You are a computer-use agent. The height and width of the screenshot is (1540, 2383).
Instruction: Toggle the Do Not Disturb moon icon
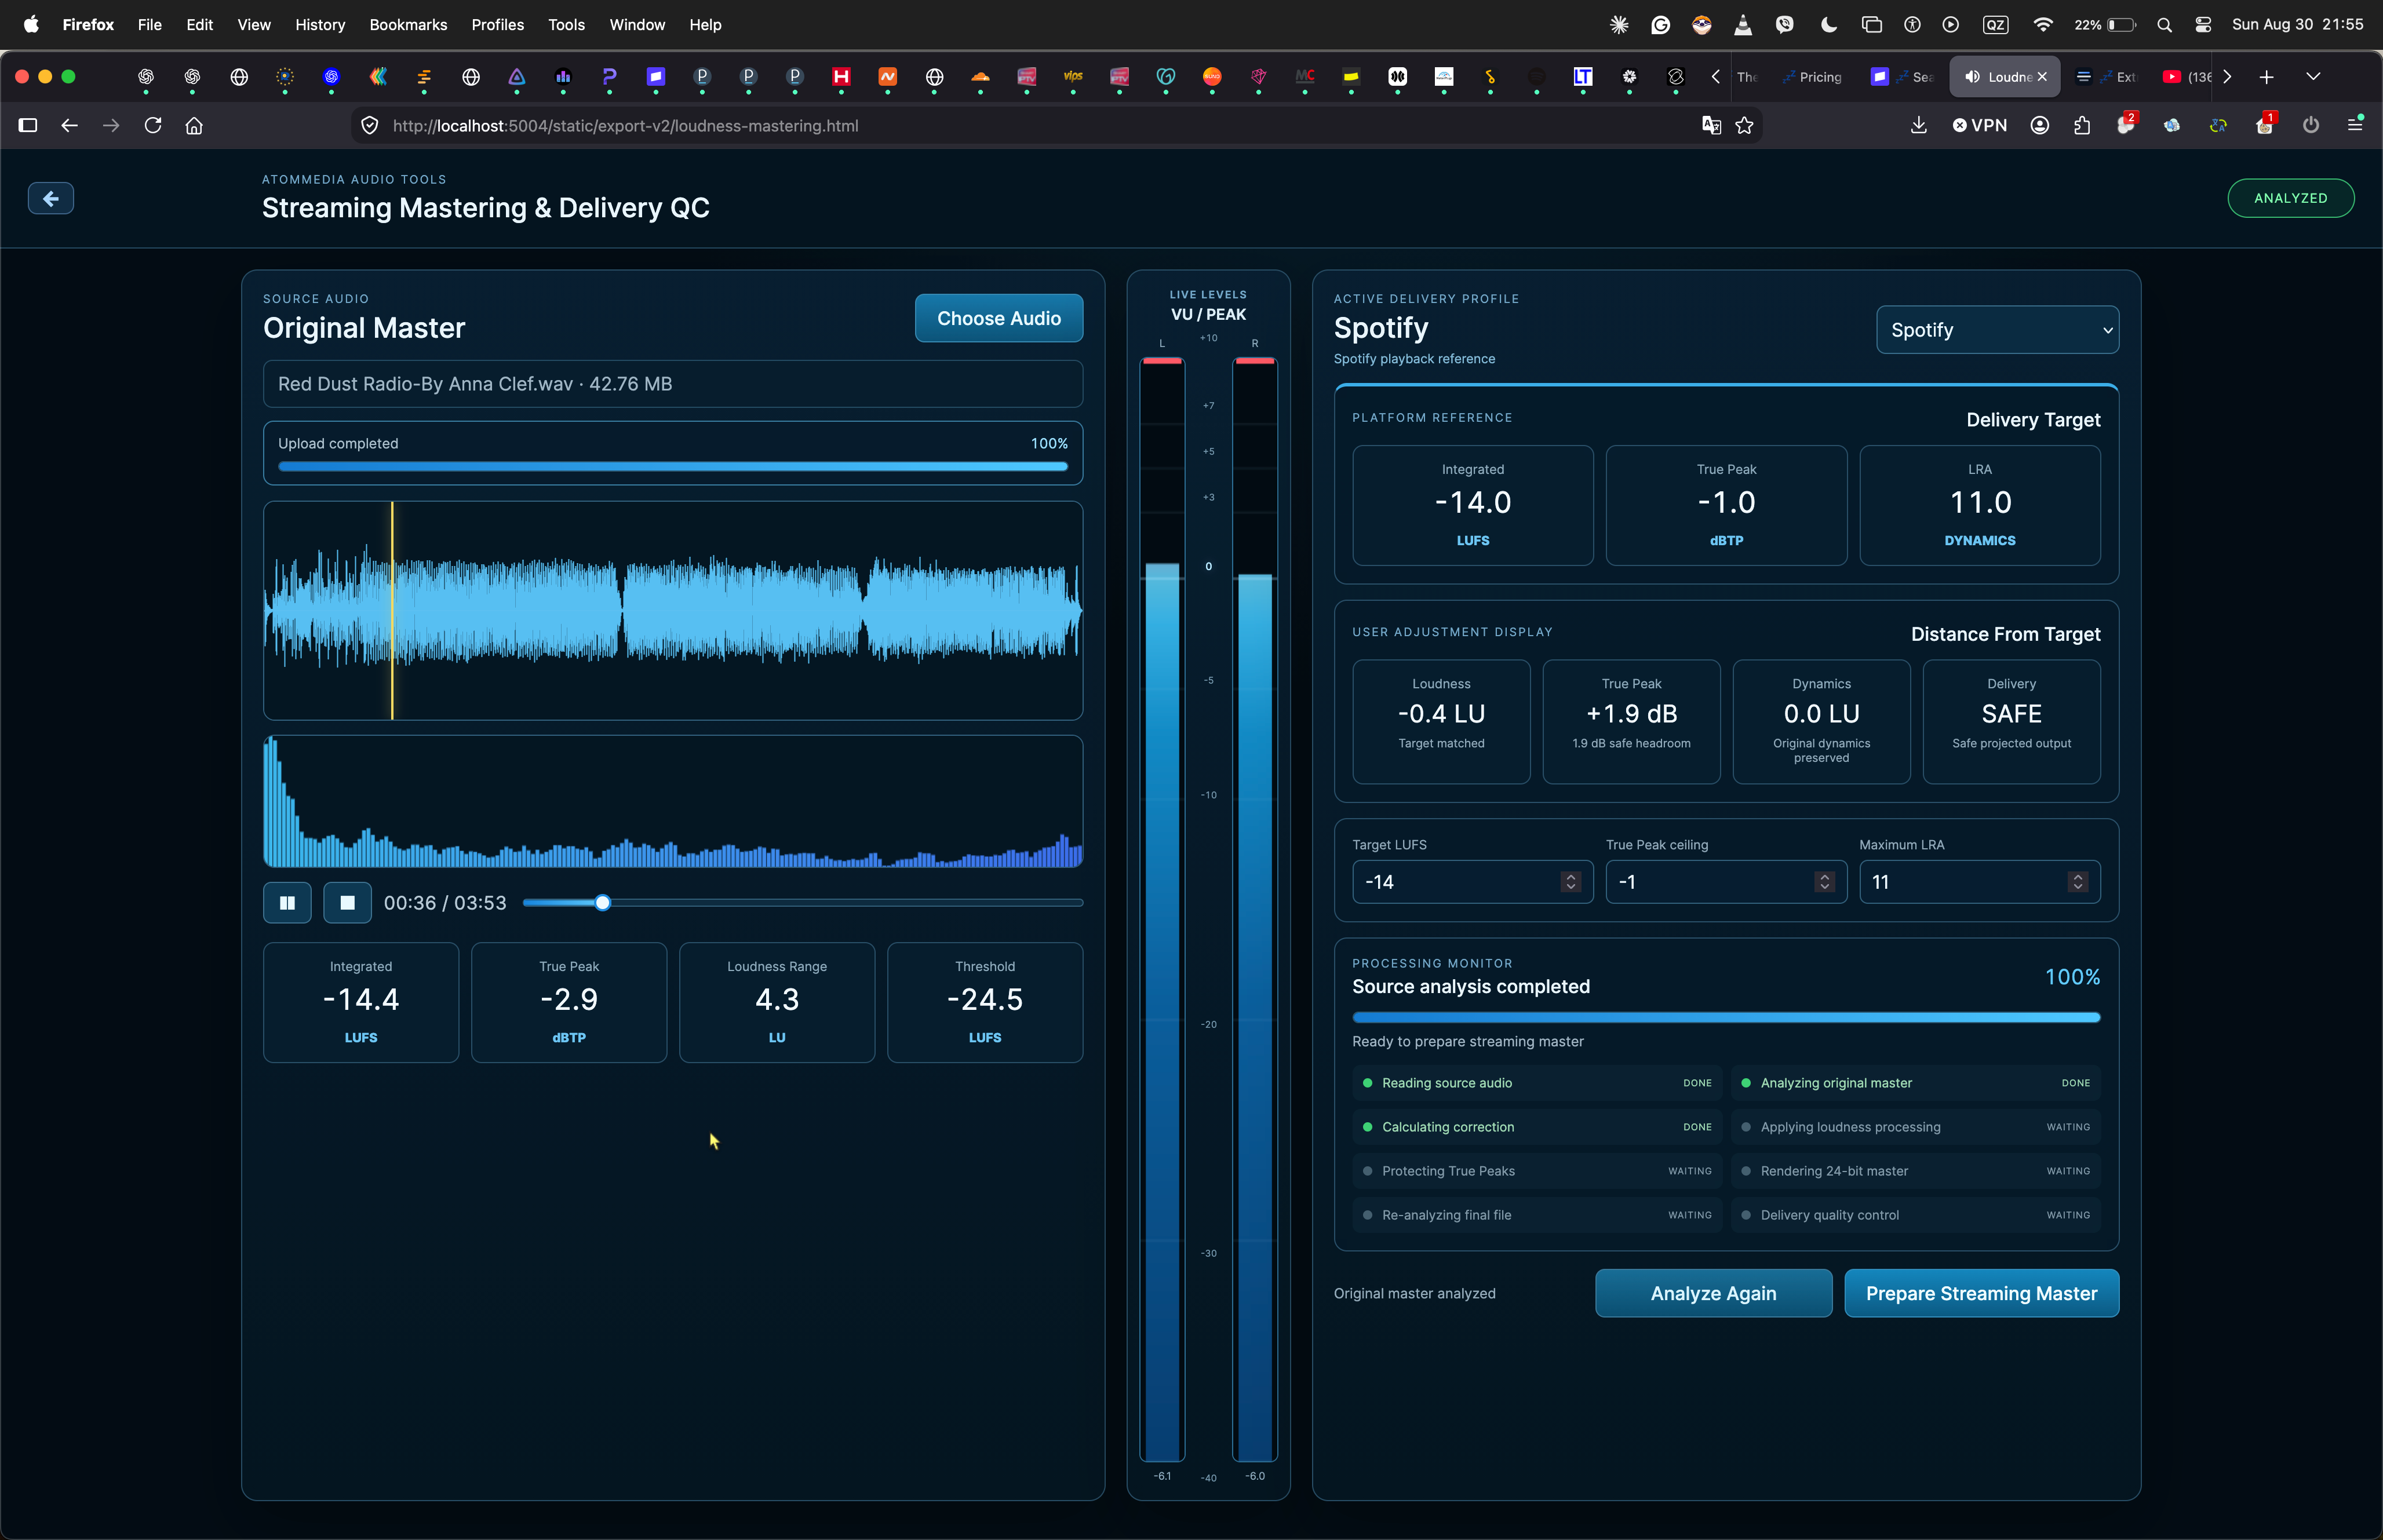coord(1828,25)
